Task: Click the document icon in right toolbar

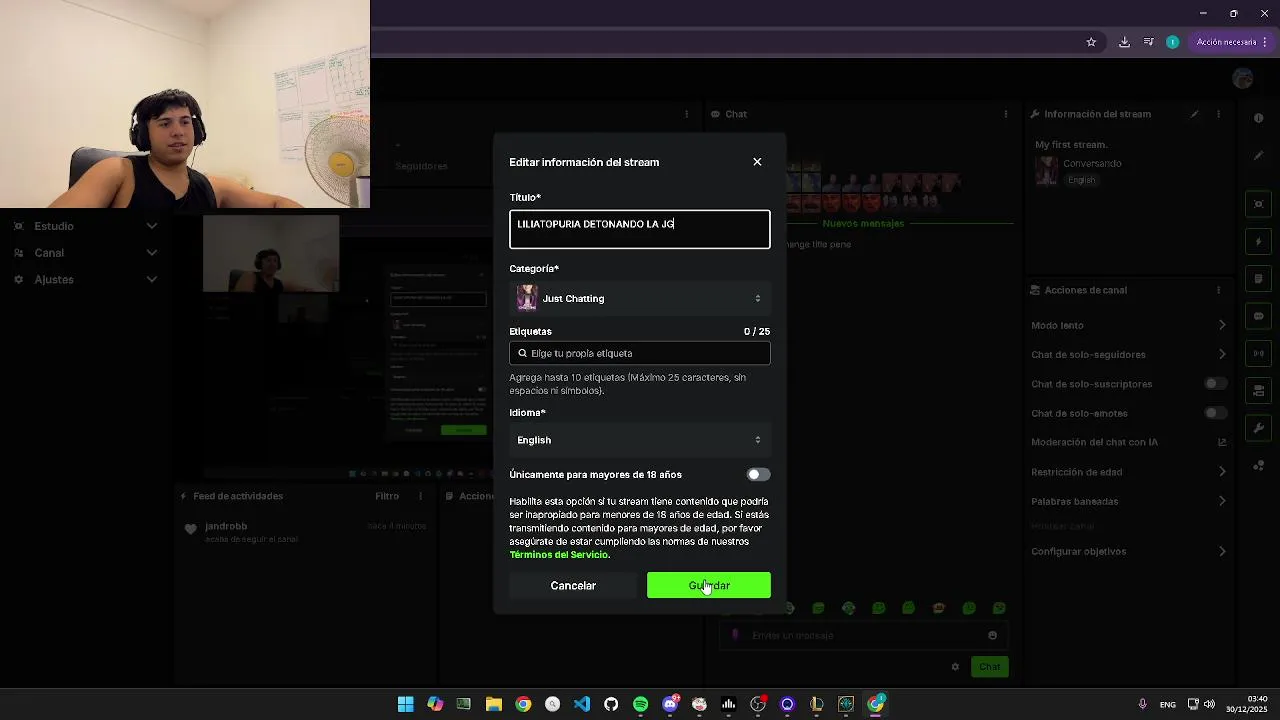Action: 1259,279
